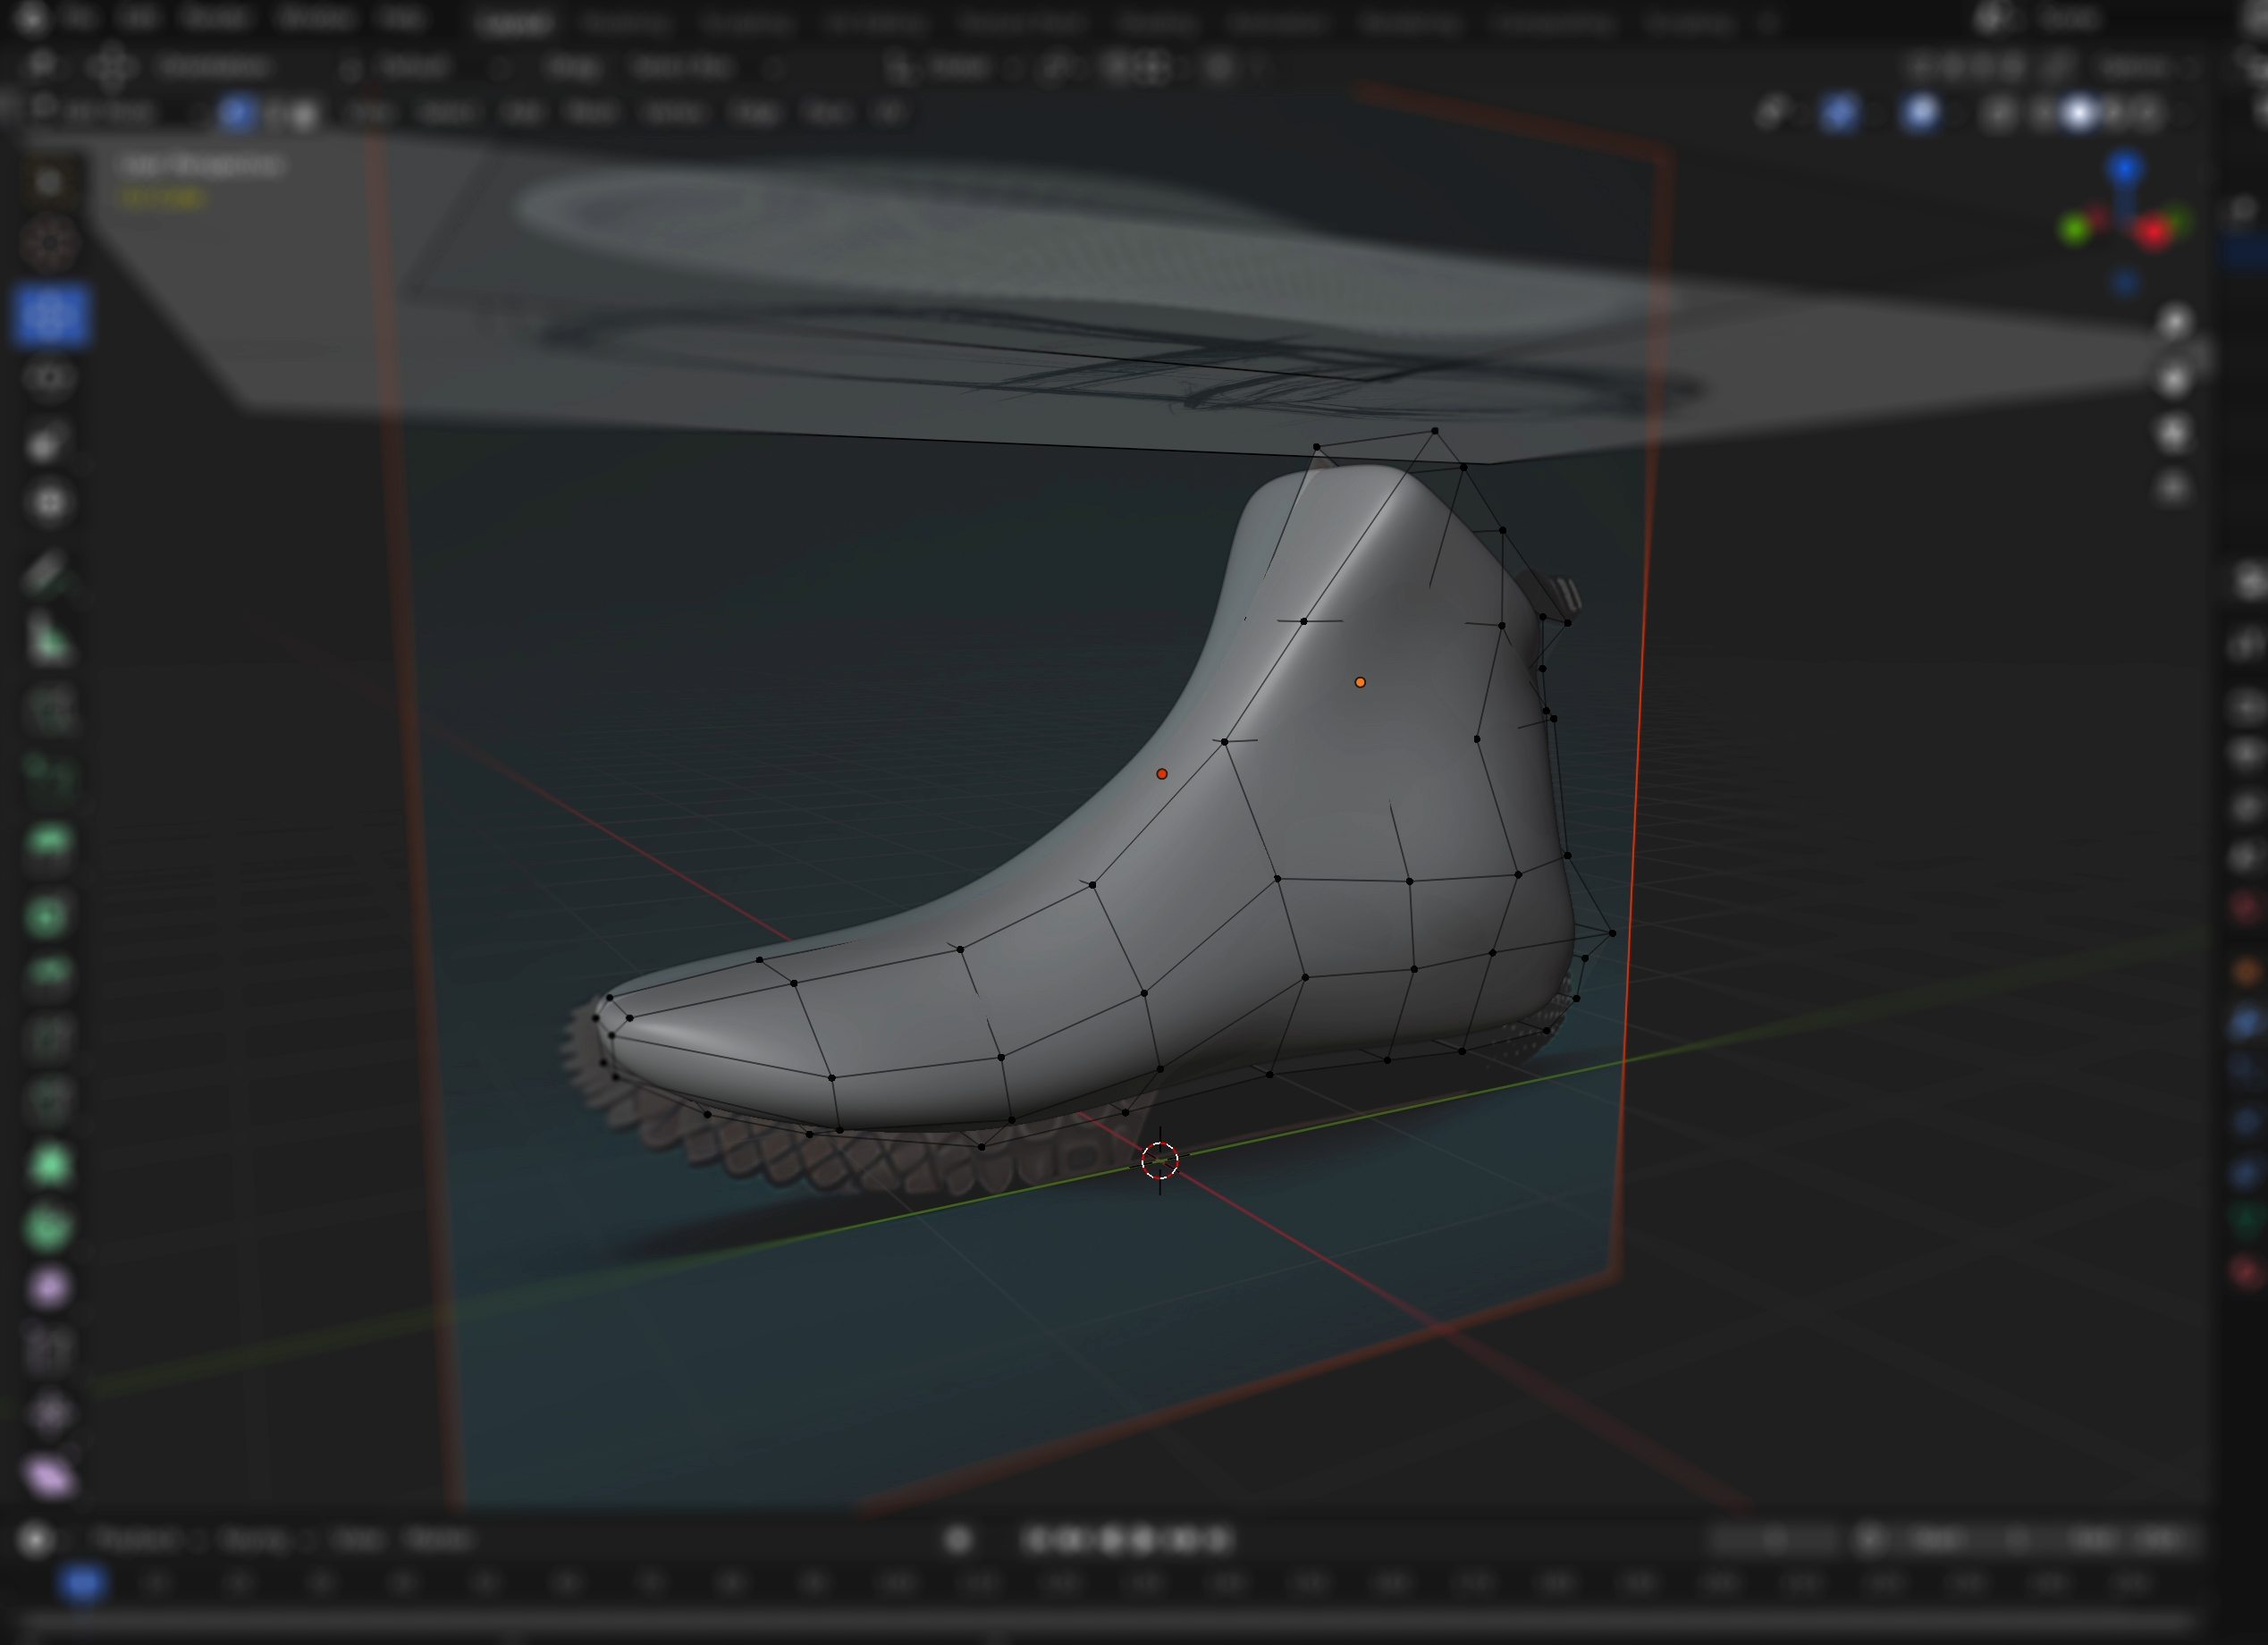The height and width of the screenshot is (1645, 2268).
Task: Select the Smooth vertices tool
Action: tap(49, 1288)
